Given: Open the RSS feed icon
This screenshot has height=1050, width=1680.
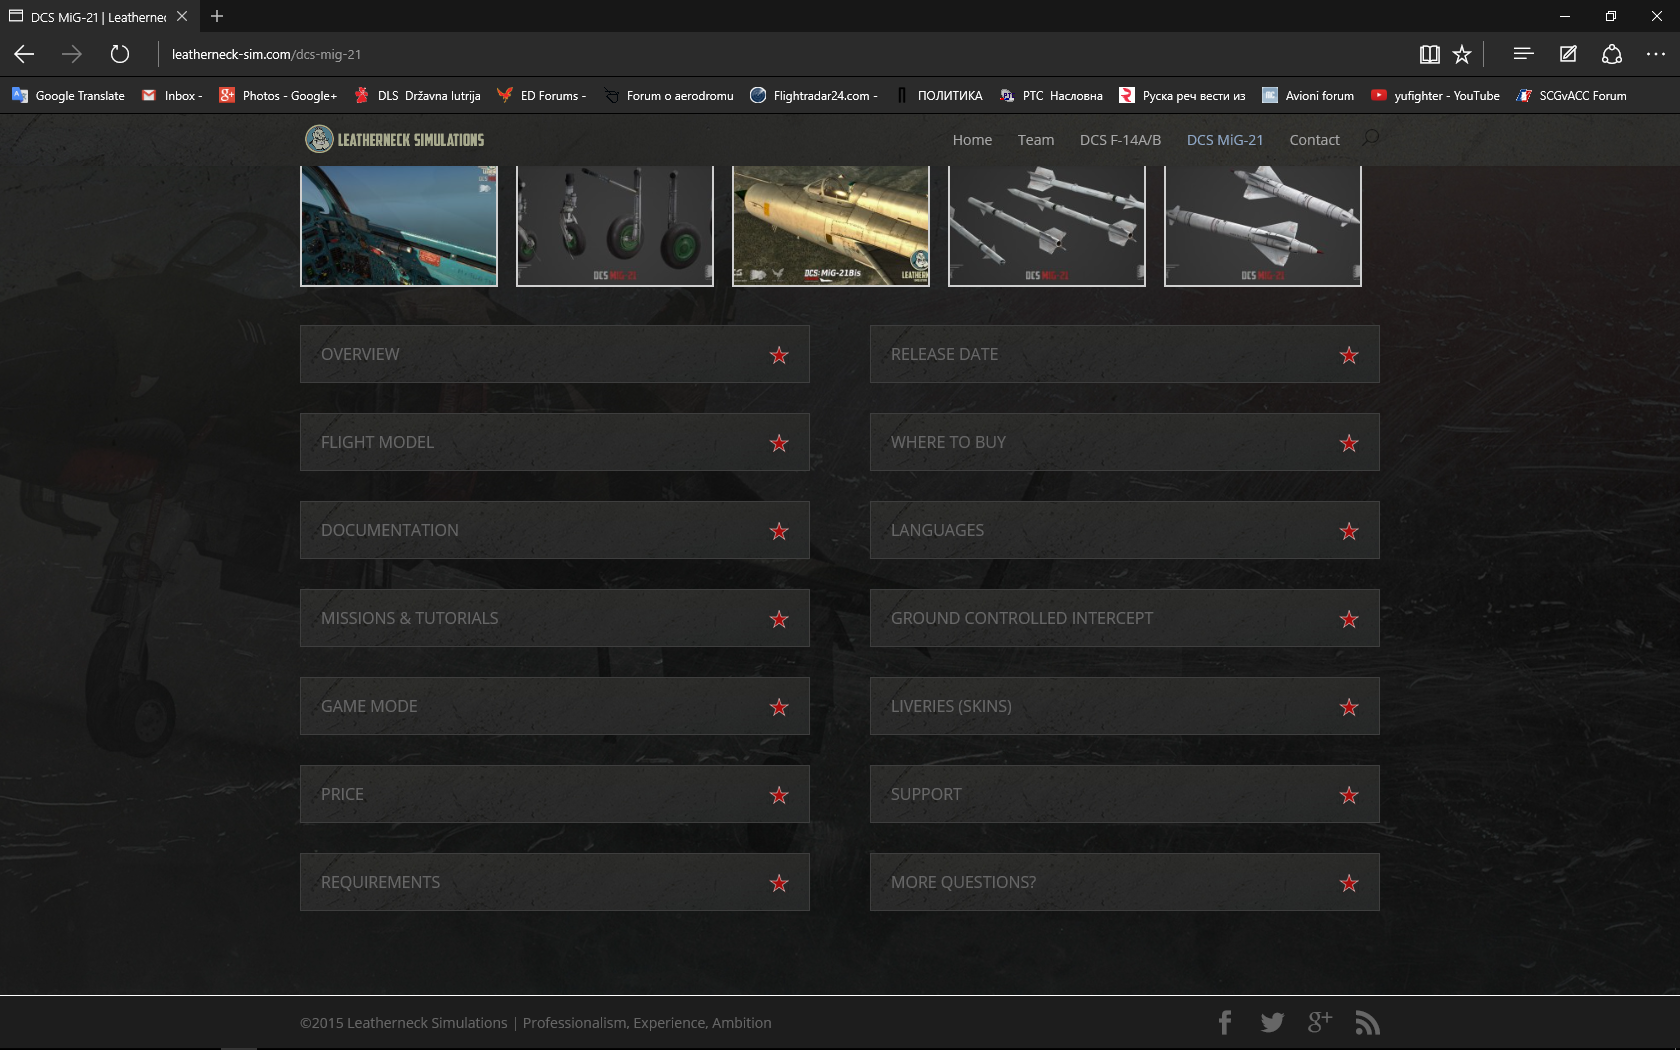Looking at the screenshot, I should 1367,1022.
